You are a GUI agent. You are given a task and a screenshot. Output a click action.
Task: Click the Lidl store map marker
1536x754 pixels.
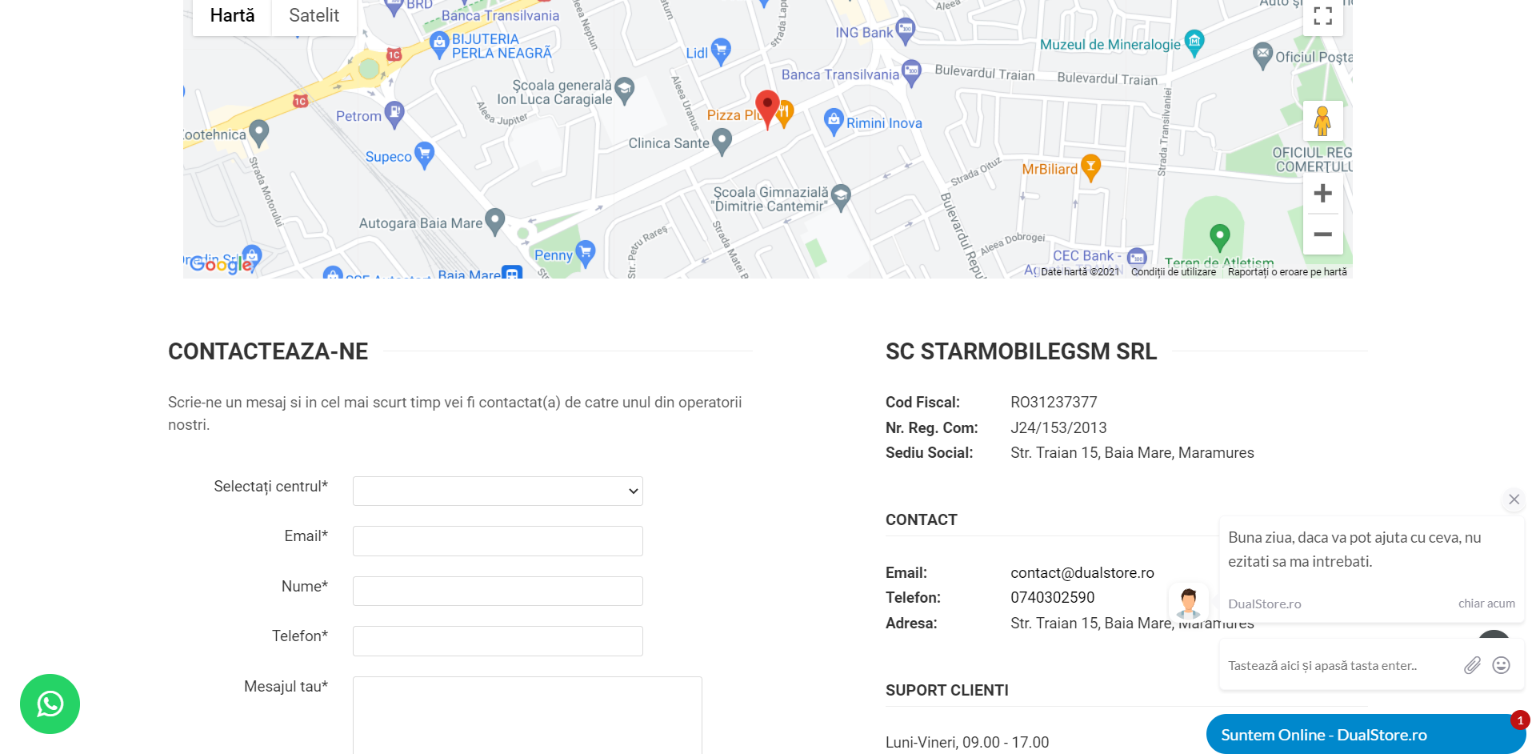(720, 48)
